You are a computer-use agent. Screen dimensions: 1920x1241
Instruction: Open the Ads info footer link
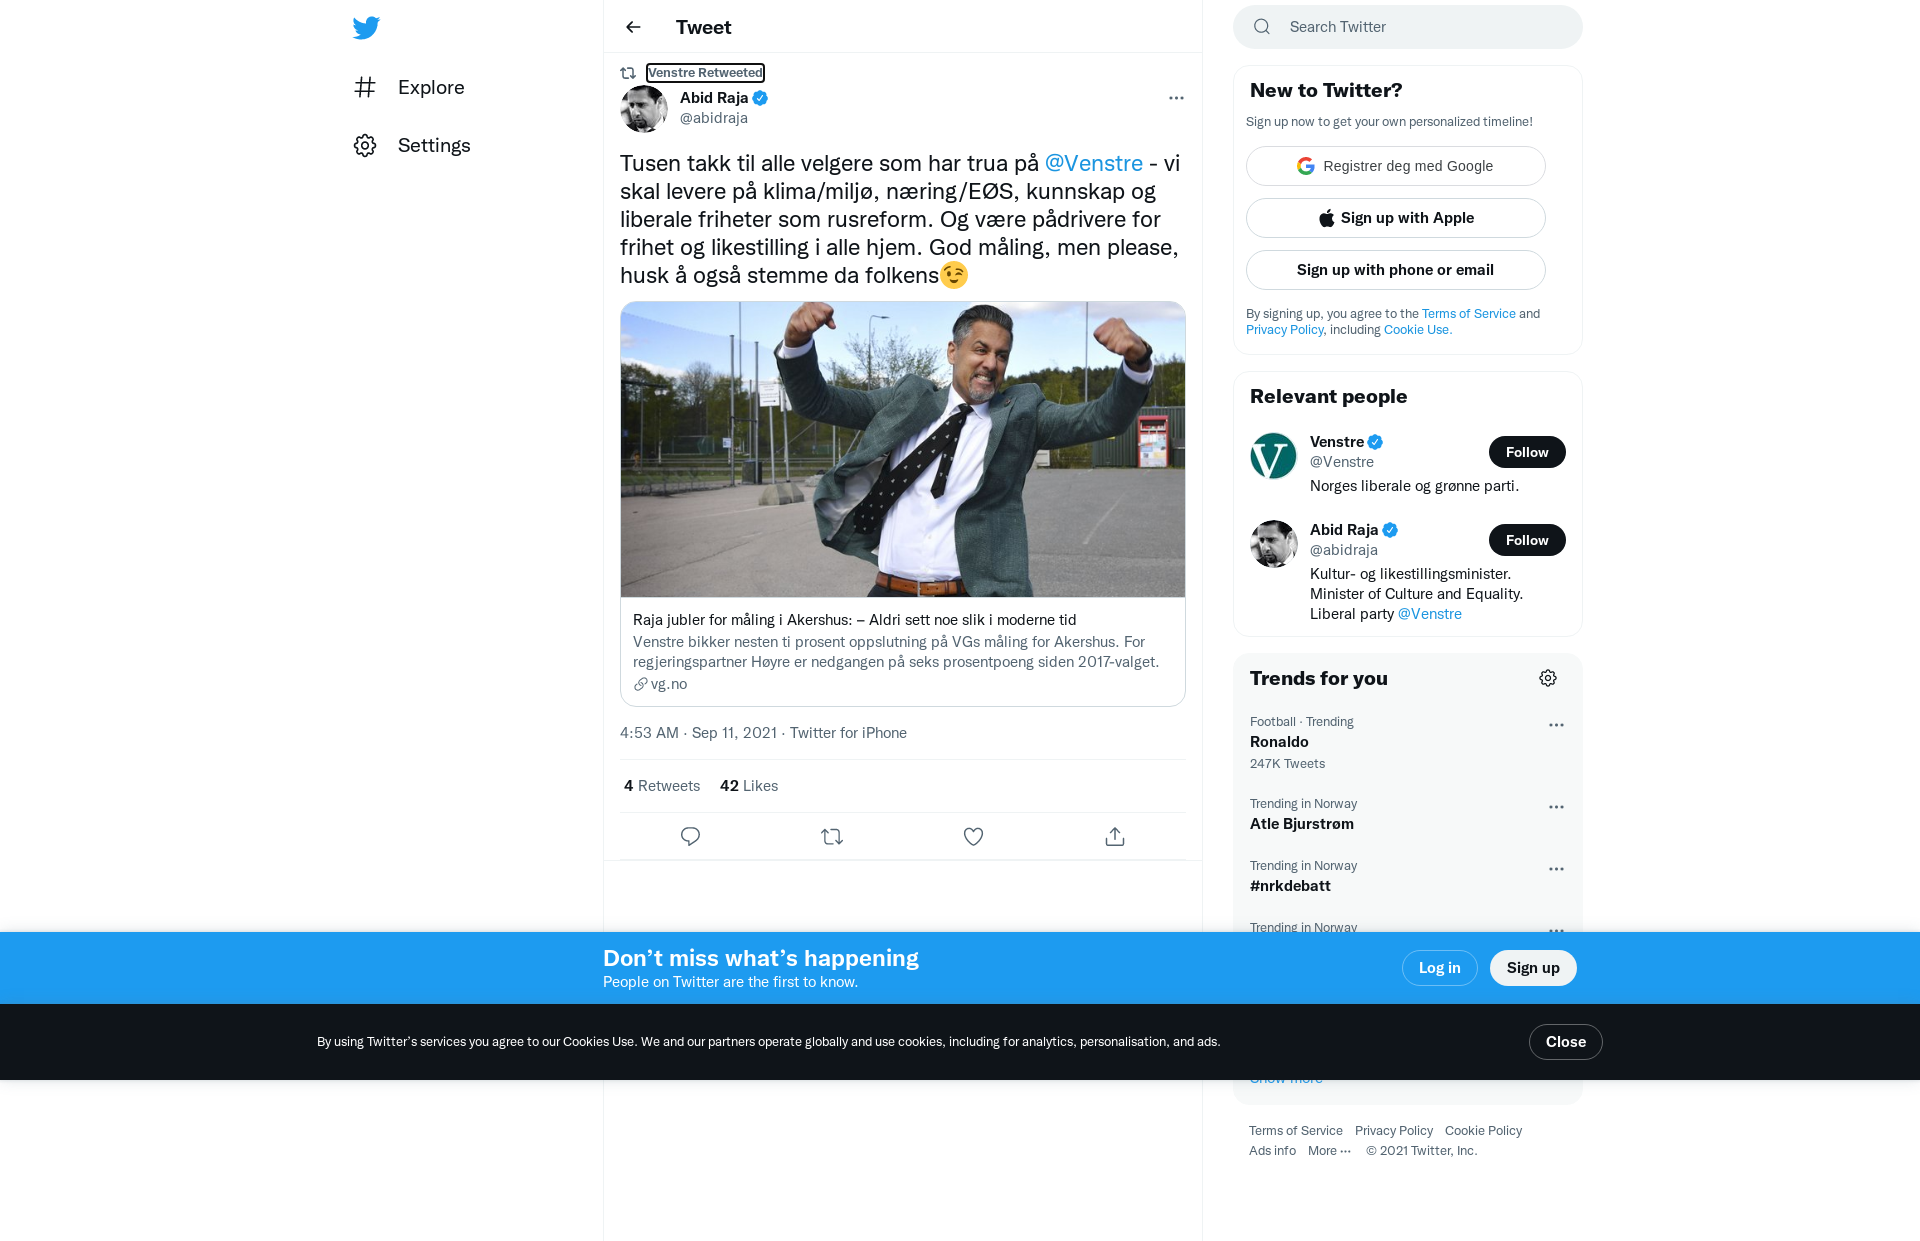1272,1151
